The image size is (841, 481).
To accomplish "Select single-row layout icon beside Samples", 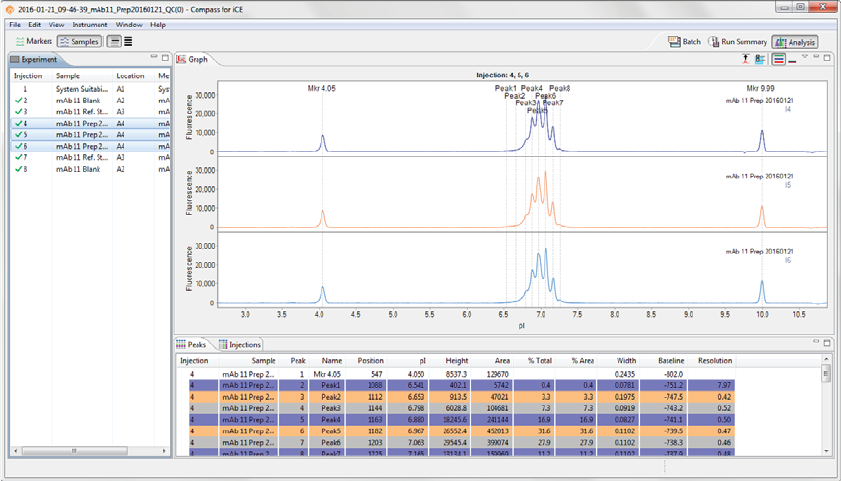I will (x=114, y=42).
